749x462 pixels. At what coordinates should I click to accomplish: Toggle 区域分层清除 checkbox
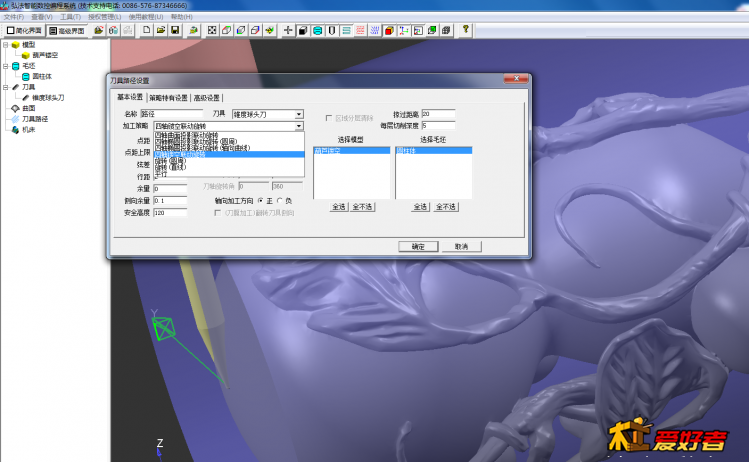[x=329, y=118]
